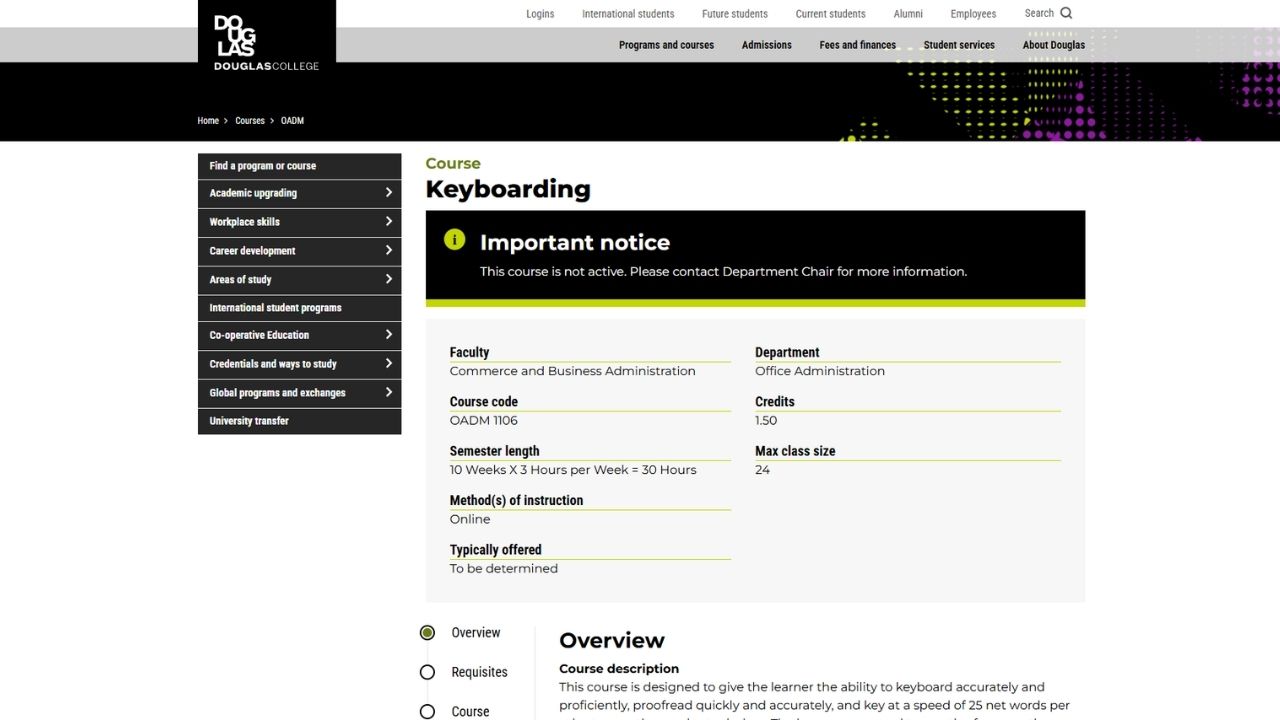Click the Overview section heading
The width and height of the screenshot is (1280, 720).
(x=612, y=640)
